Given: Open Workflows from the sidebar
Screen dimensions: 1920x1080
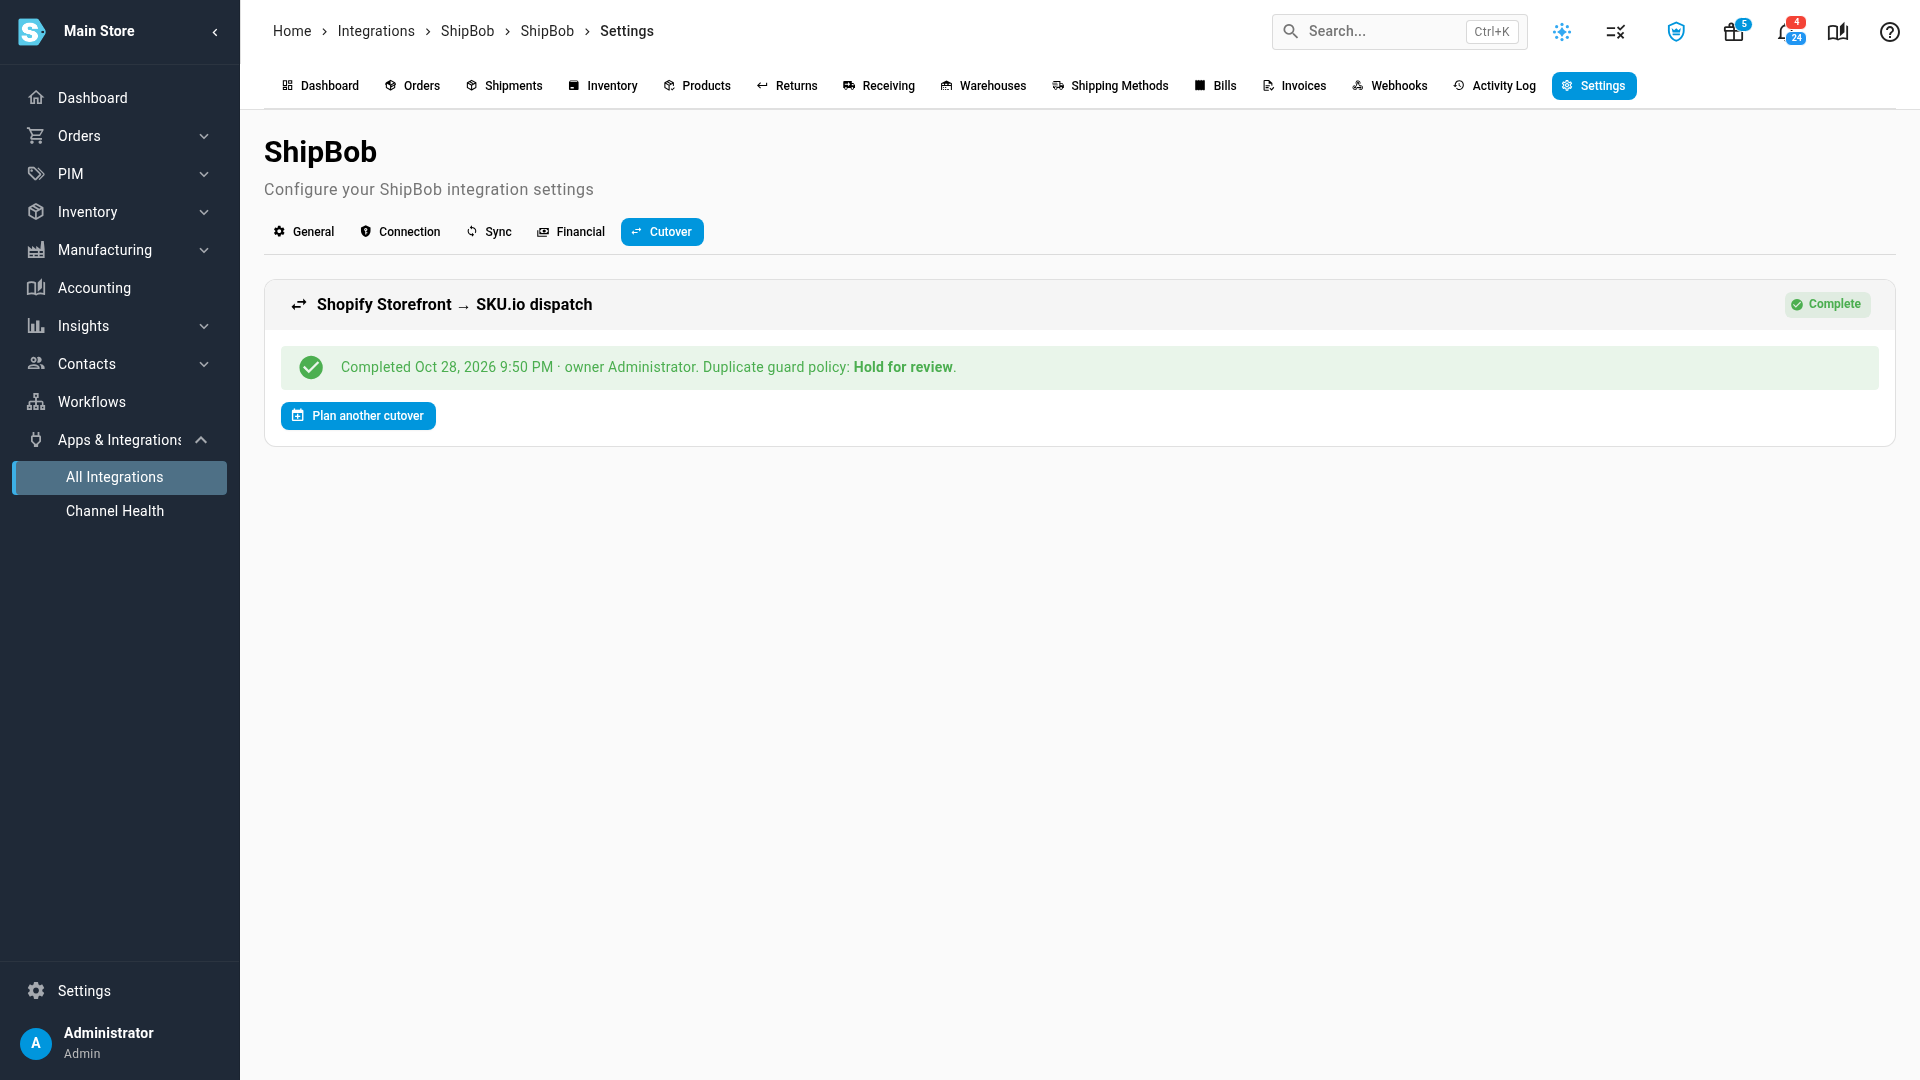Looking at the screenshot, I should point(120,402).
